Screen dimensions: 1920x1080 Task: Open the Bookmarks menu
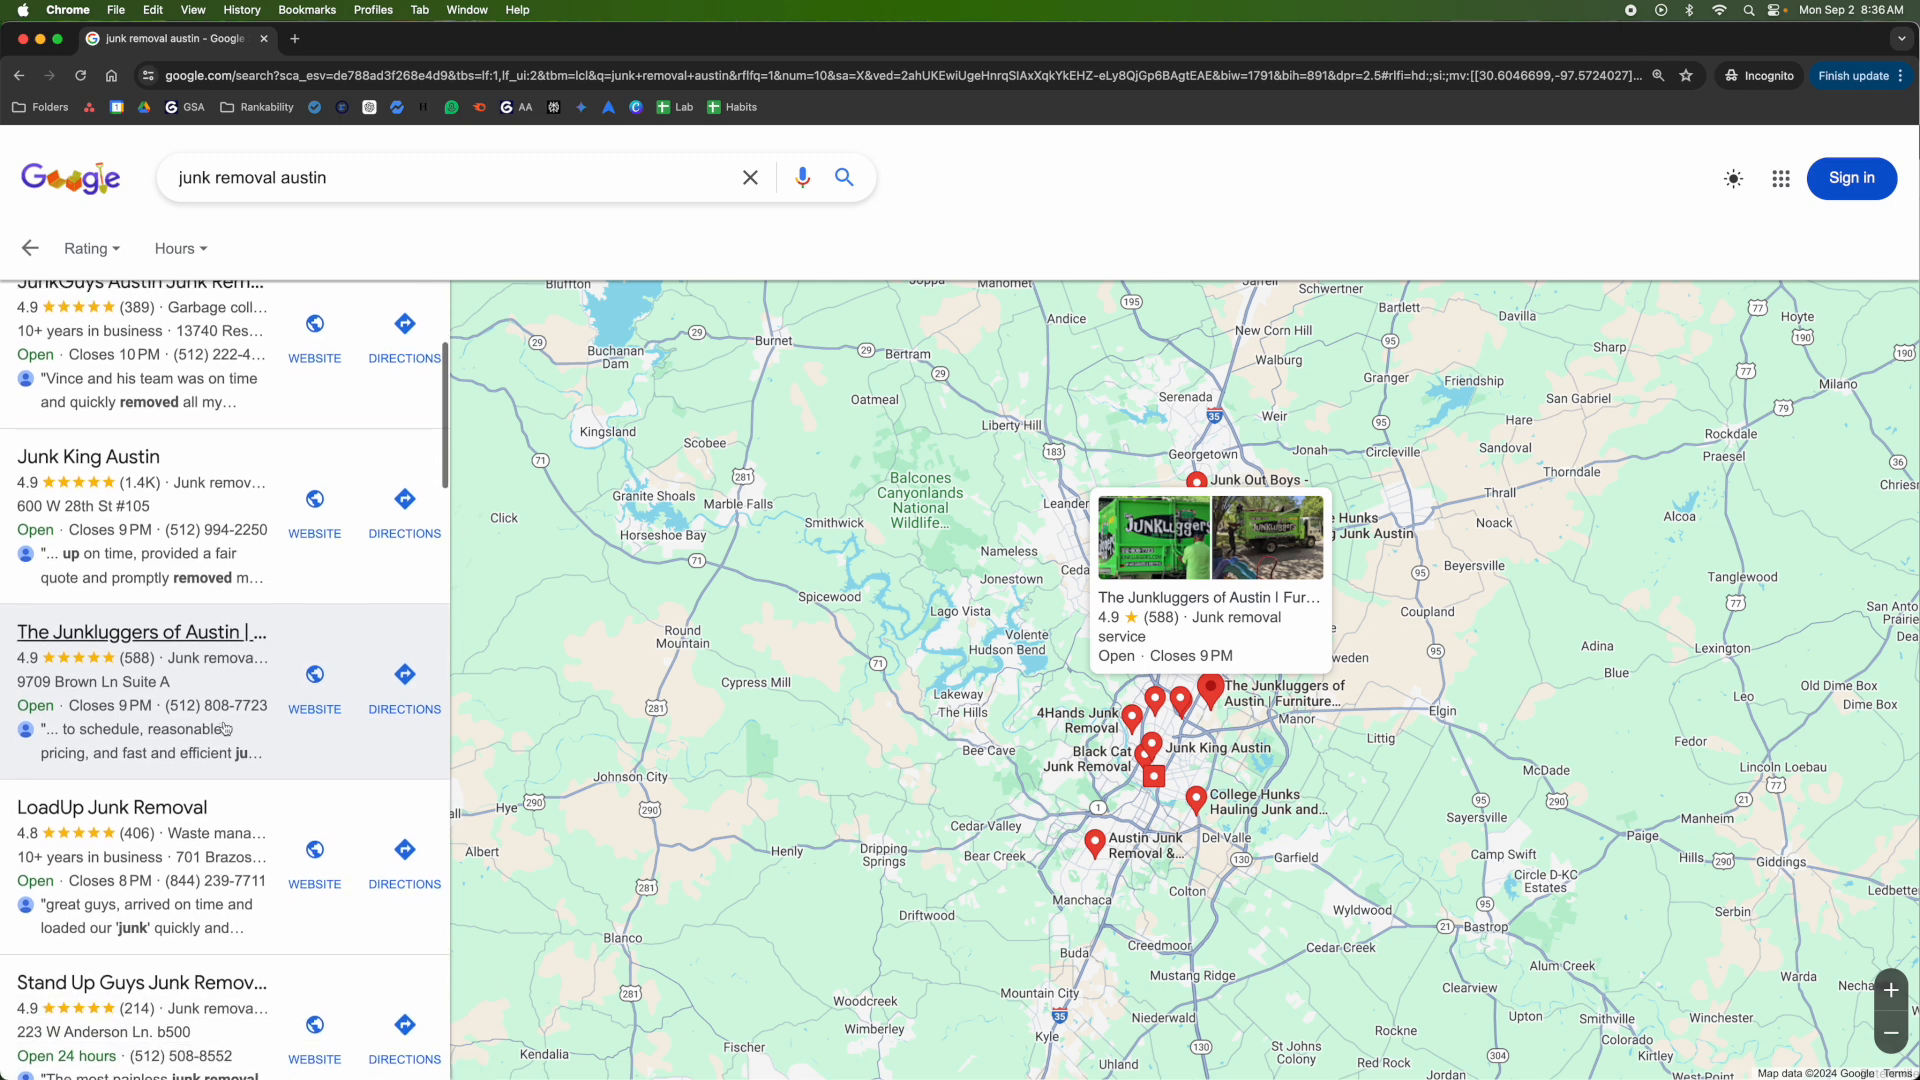coord(306,9)
